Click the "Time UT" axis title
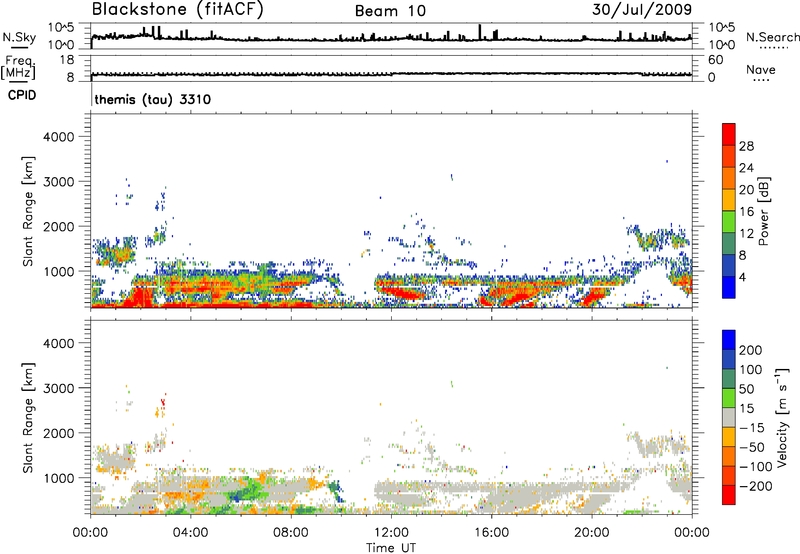Screen dimensions: 800x554 pos(391,548)
